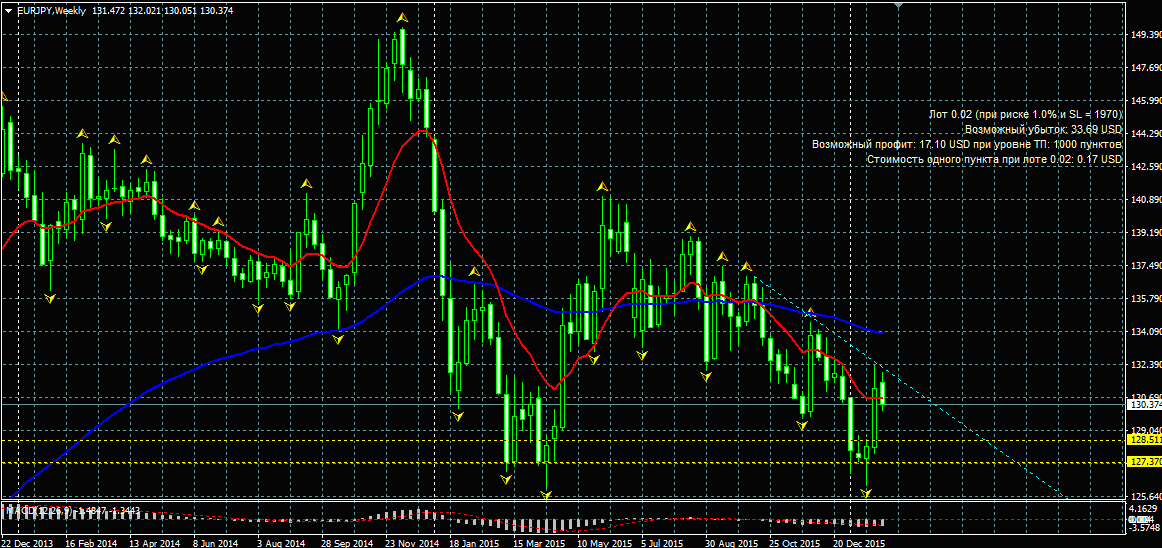Click the 25 Oct 2015 date label

pos(794,543)
